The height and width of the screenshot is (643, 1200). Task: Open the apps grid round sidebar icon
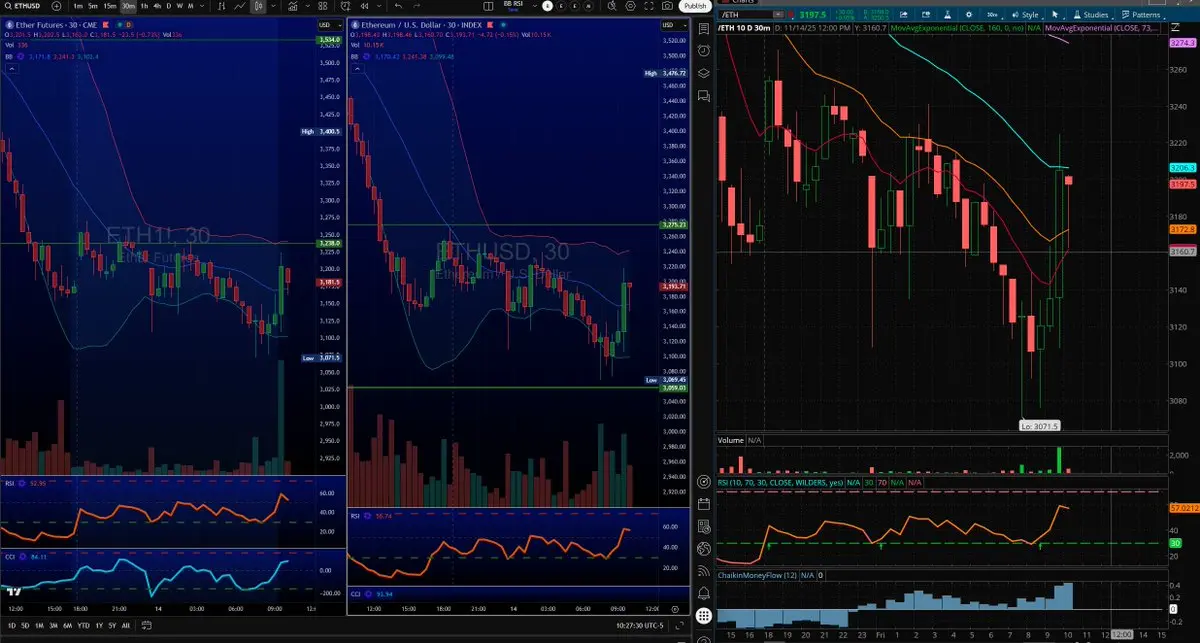[703, 616]
